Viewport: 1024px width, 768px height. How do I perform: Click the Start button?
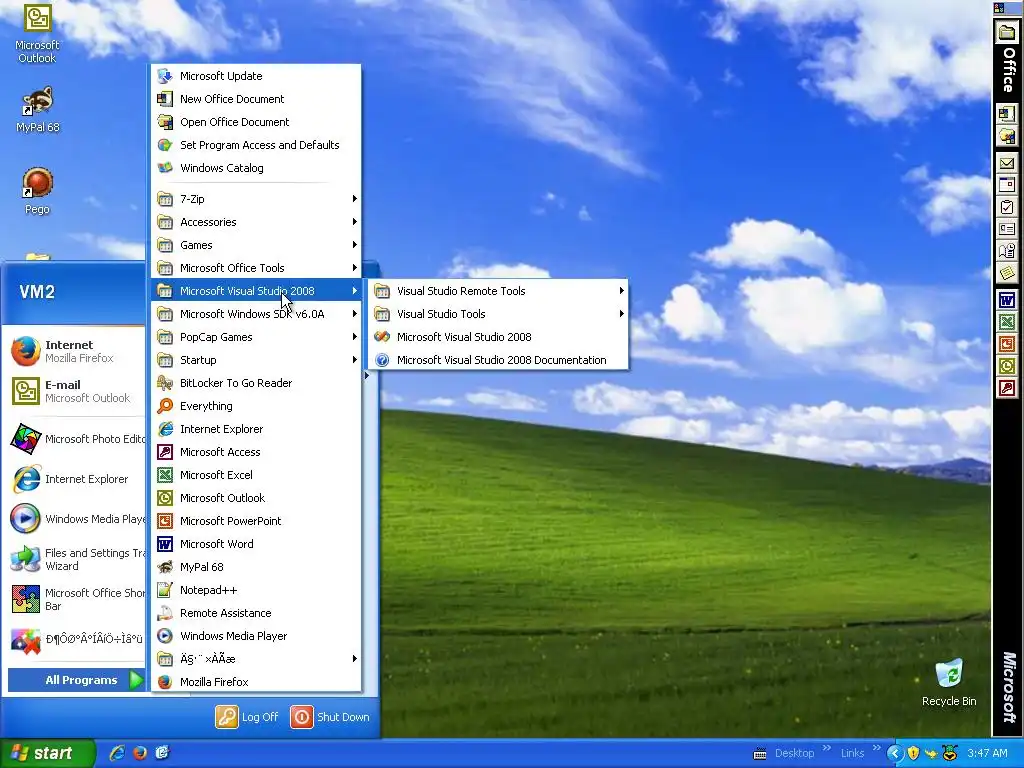(47, 753)
